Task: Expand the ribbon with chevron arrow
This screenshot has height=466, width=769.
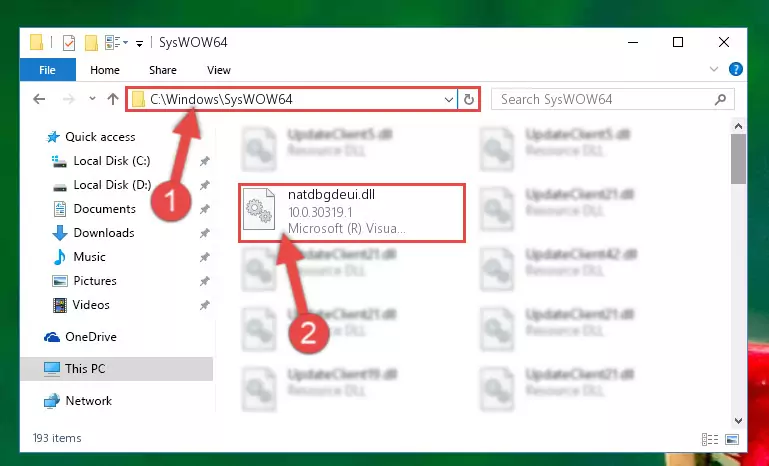Action: 714,70
